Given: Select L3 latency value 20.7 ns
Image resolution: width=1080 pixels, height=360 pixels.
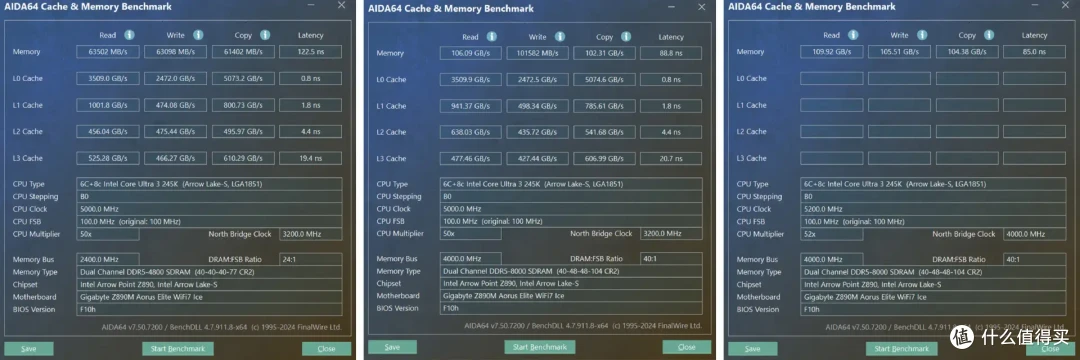Looking at the screenshot, I should (671, 158).
